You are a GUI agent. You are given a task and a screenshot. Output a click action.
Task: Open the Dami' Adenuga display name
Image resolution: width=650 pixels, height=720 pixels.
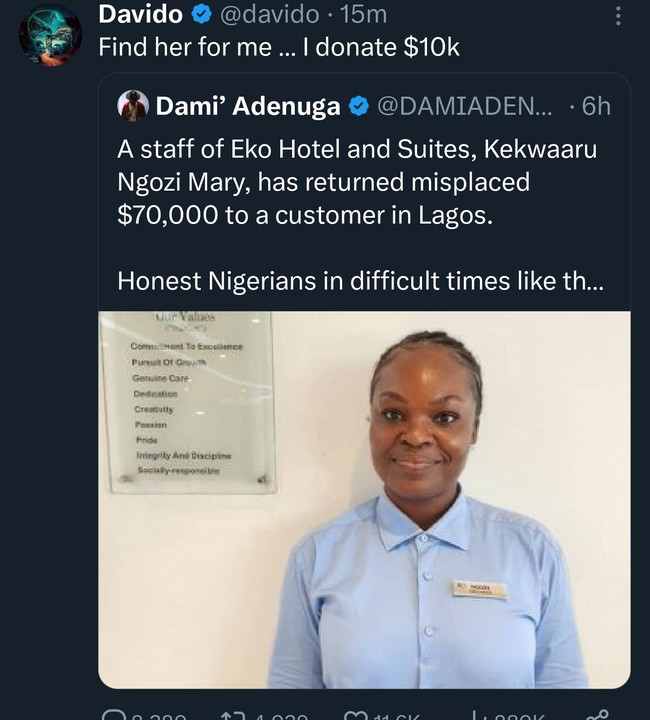(x=248, y=106)
